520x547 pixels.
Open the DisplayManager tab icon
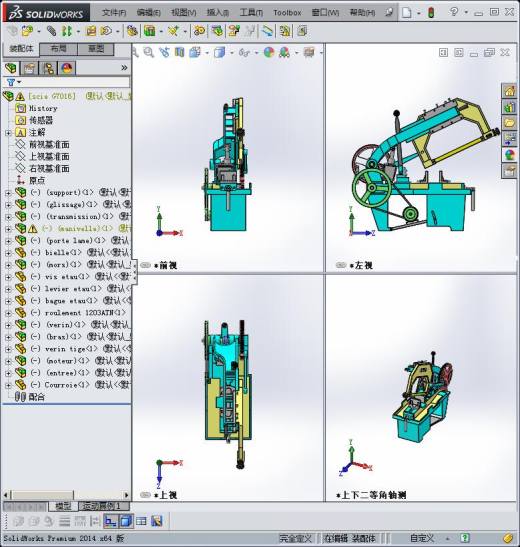point(67,68)
